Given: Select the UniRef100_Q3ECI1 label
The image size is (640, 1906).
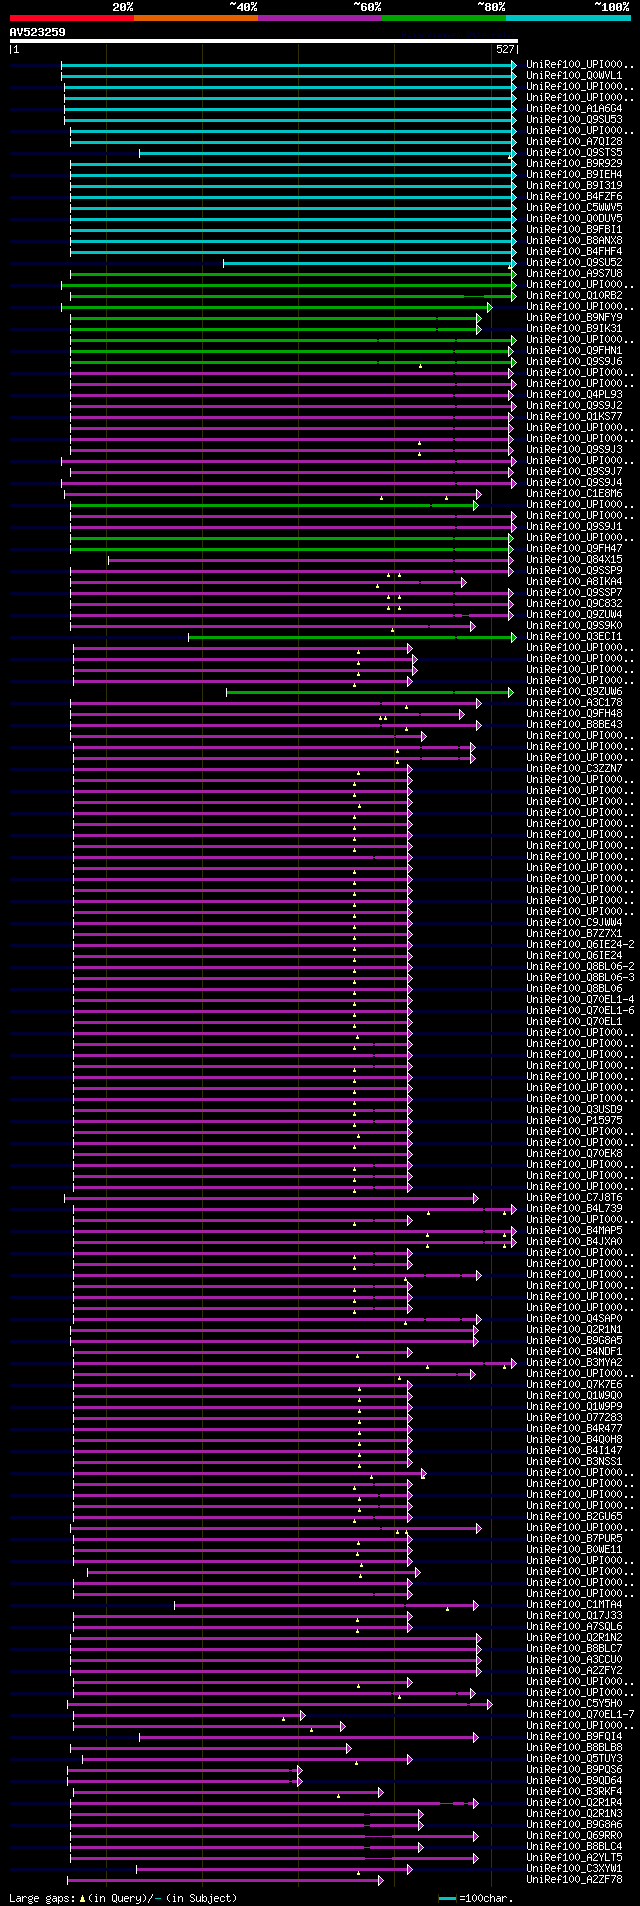Looking at the screenshot, I should (574, 636).
